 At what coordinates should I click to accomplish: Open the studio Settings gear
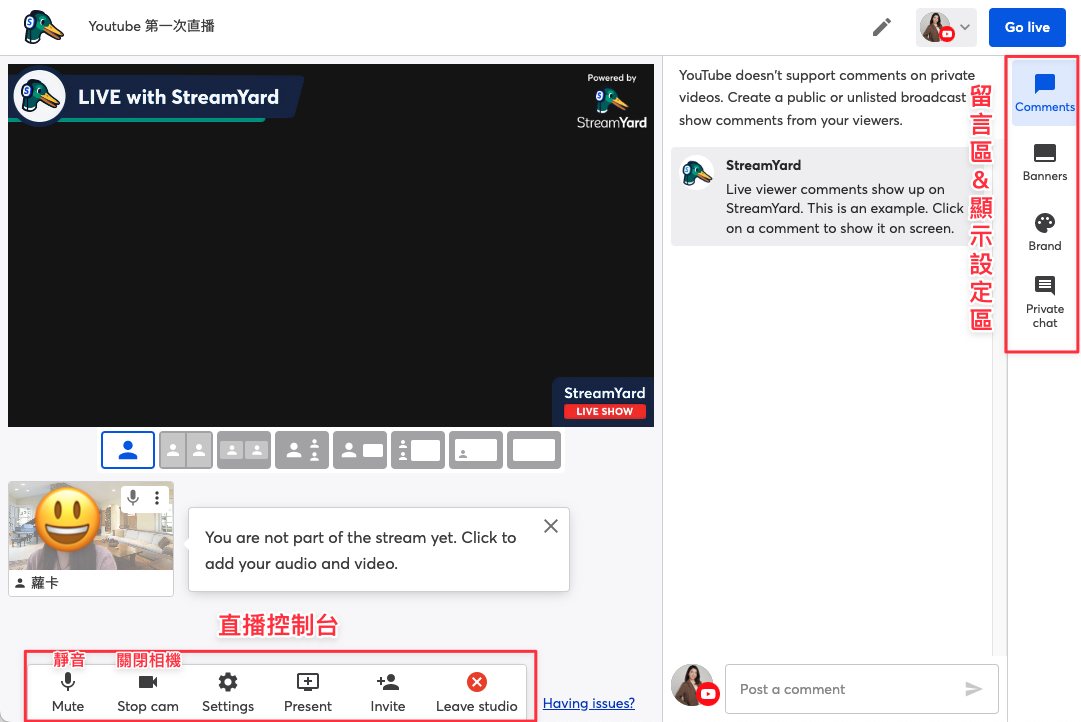point(228,692)
